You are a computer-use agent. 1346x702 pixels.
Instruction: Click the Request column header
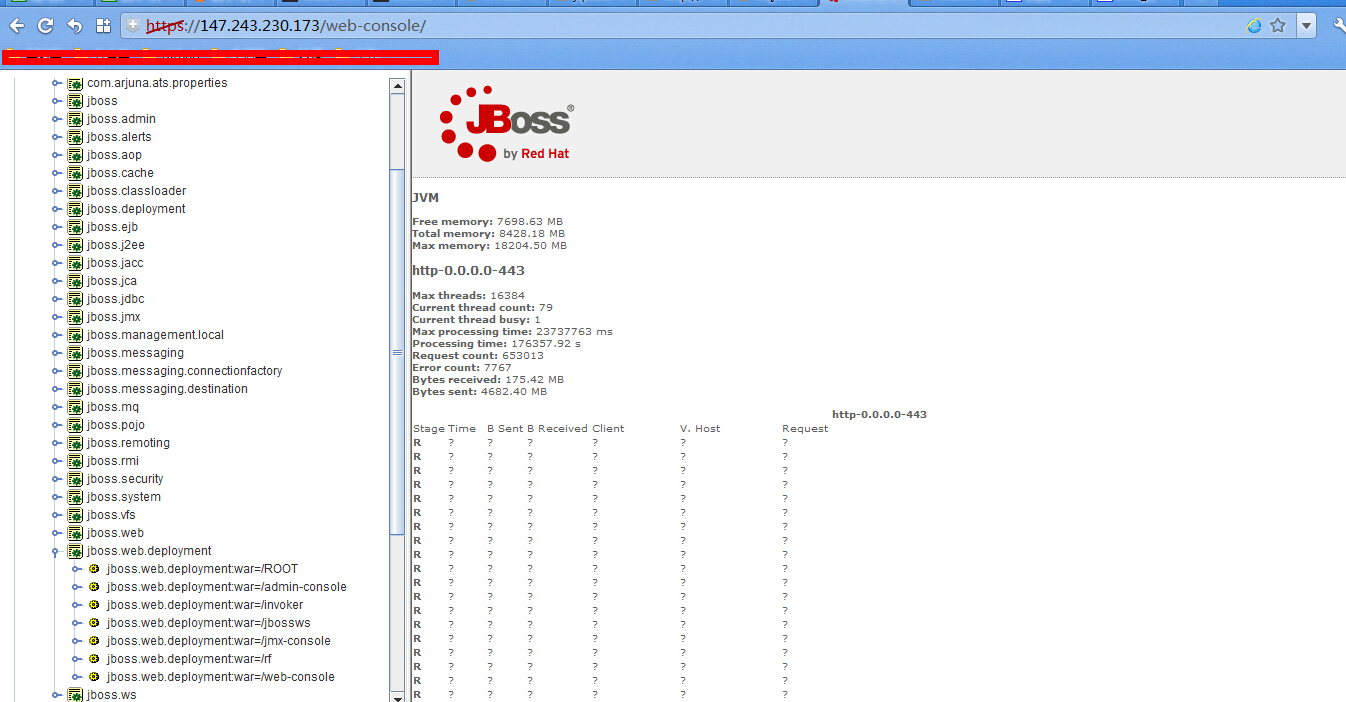click(x=805, y=429)
